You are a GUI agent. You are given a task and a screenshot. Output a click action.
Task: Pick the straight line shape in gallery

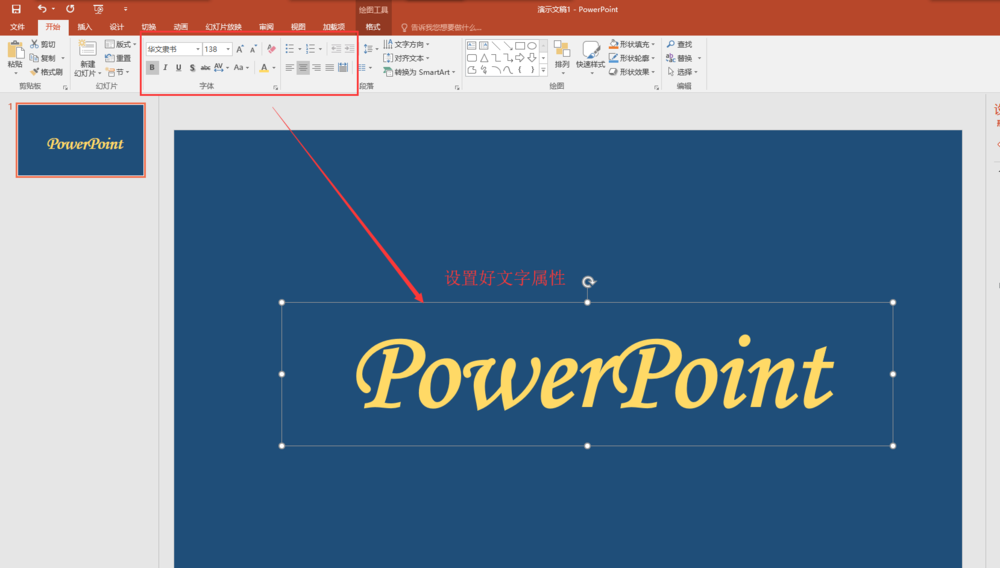click(x=496, y=46)
